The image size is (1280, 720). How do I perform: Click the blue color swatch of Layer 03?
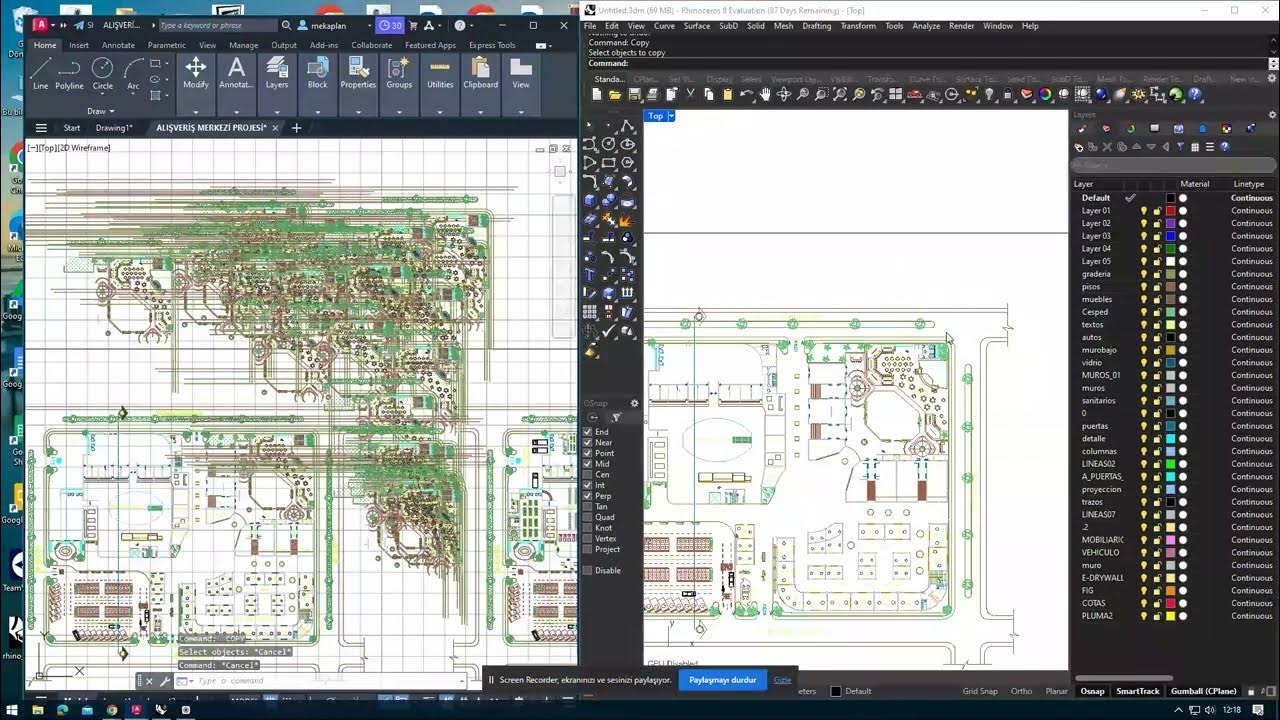pyautogui.click(x=1170, y=236)
